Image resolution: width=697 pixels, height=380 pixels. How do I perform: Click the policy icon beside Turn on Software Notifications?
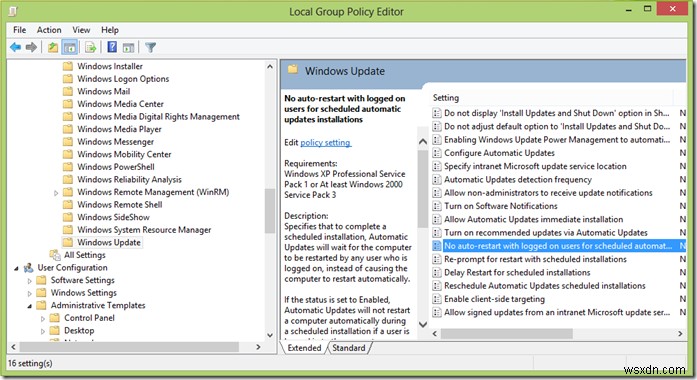point(437,206)
